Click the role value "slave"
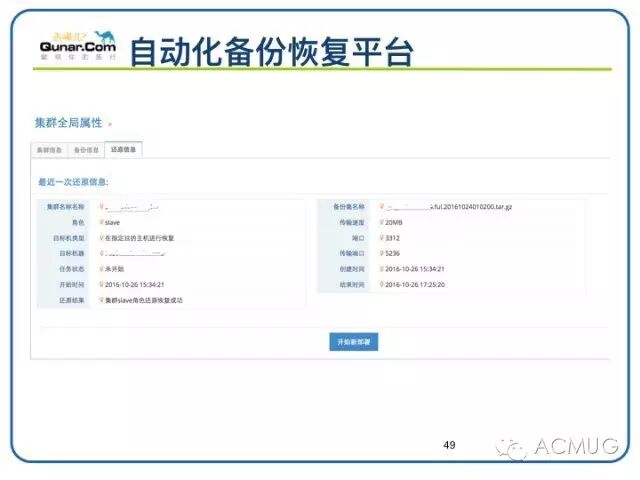640x480 pixels. (112, 222)
